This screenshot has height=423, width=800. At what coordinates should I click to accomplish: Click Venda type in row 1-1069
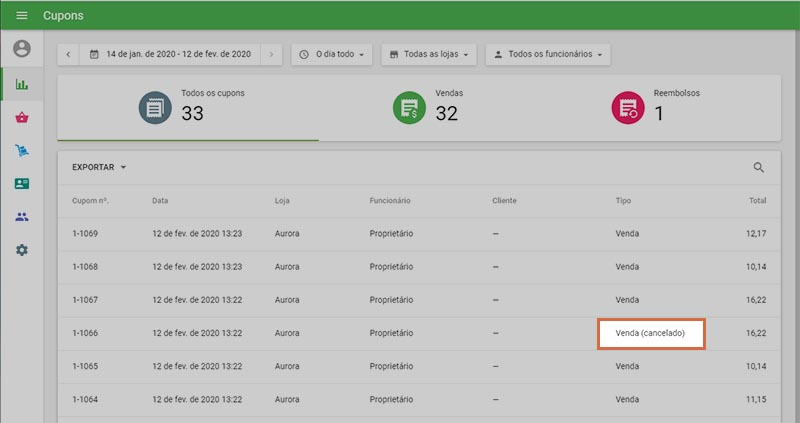627,234
